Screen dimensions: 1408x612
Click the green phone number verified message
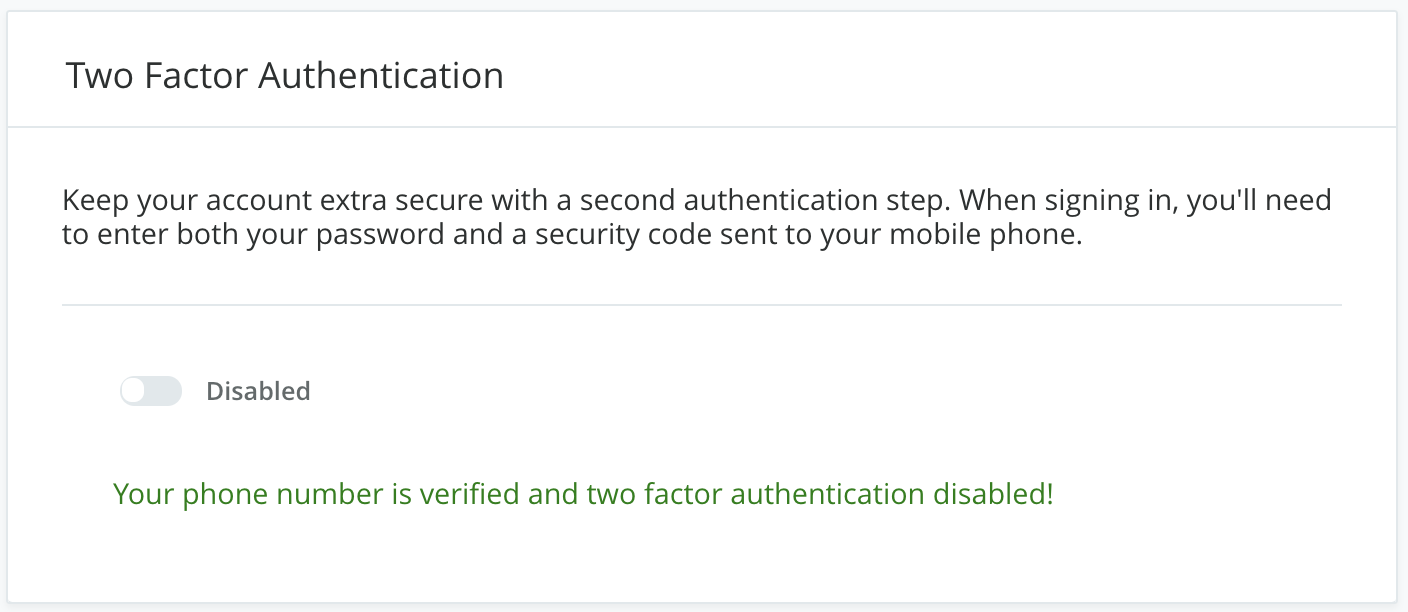click(583, 494)
